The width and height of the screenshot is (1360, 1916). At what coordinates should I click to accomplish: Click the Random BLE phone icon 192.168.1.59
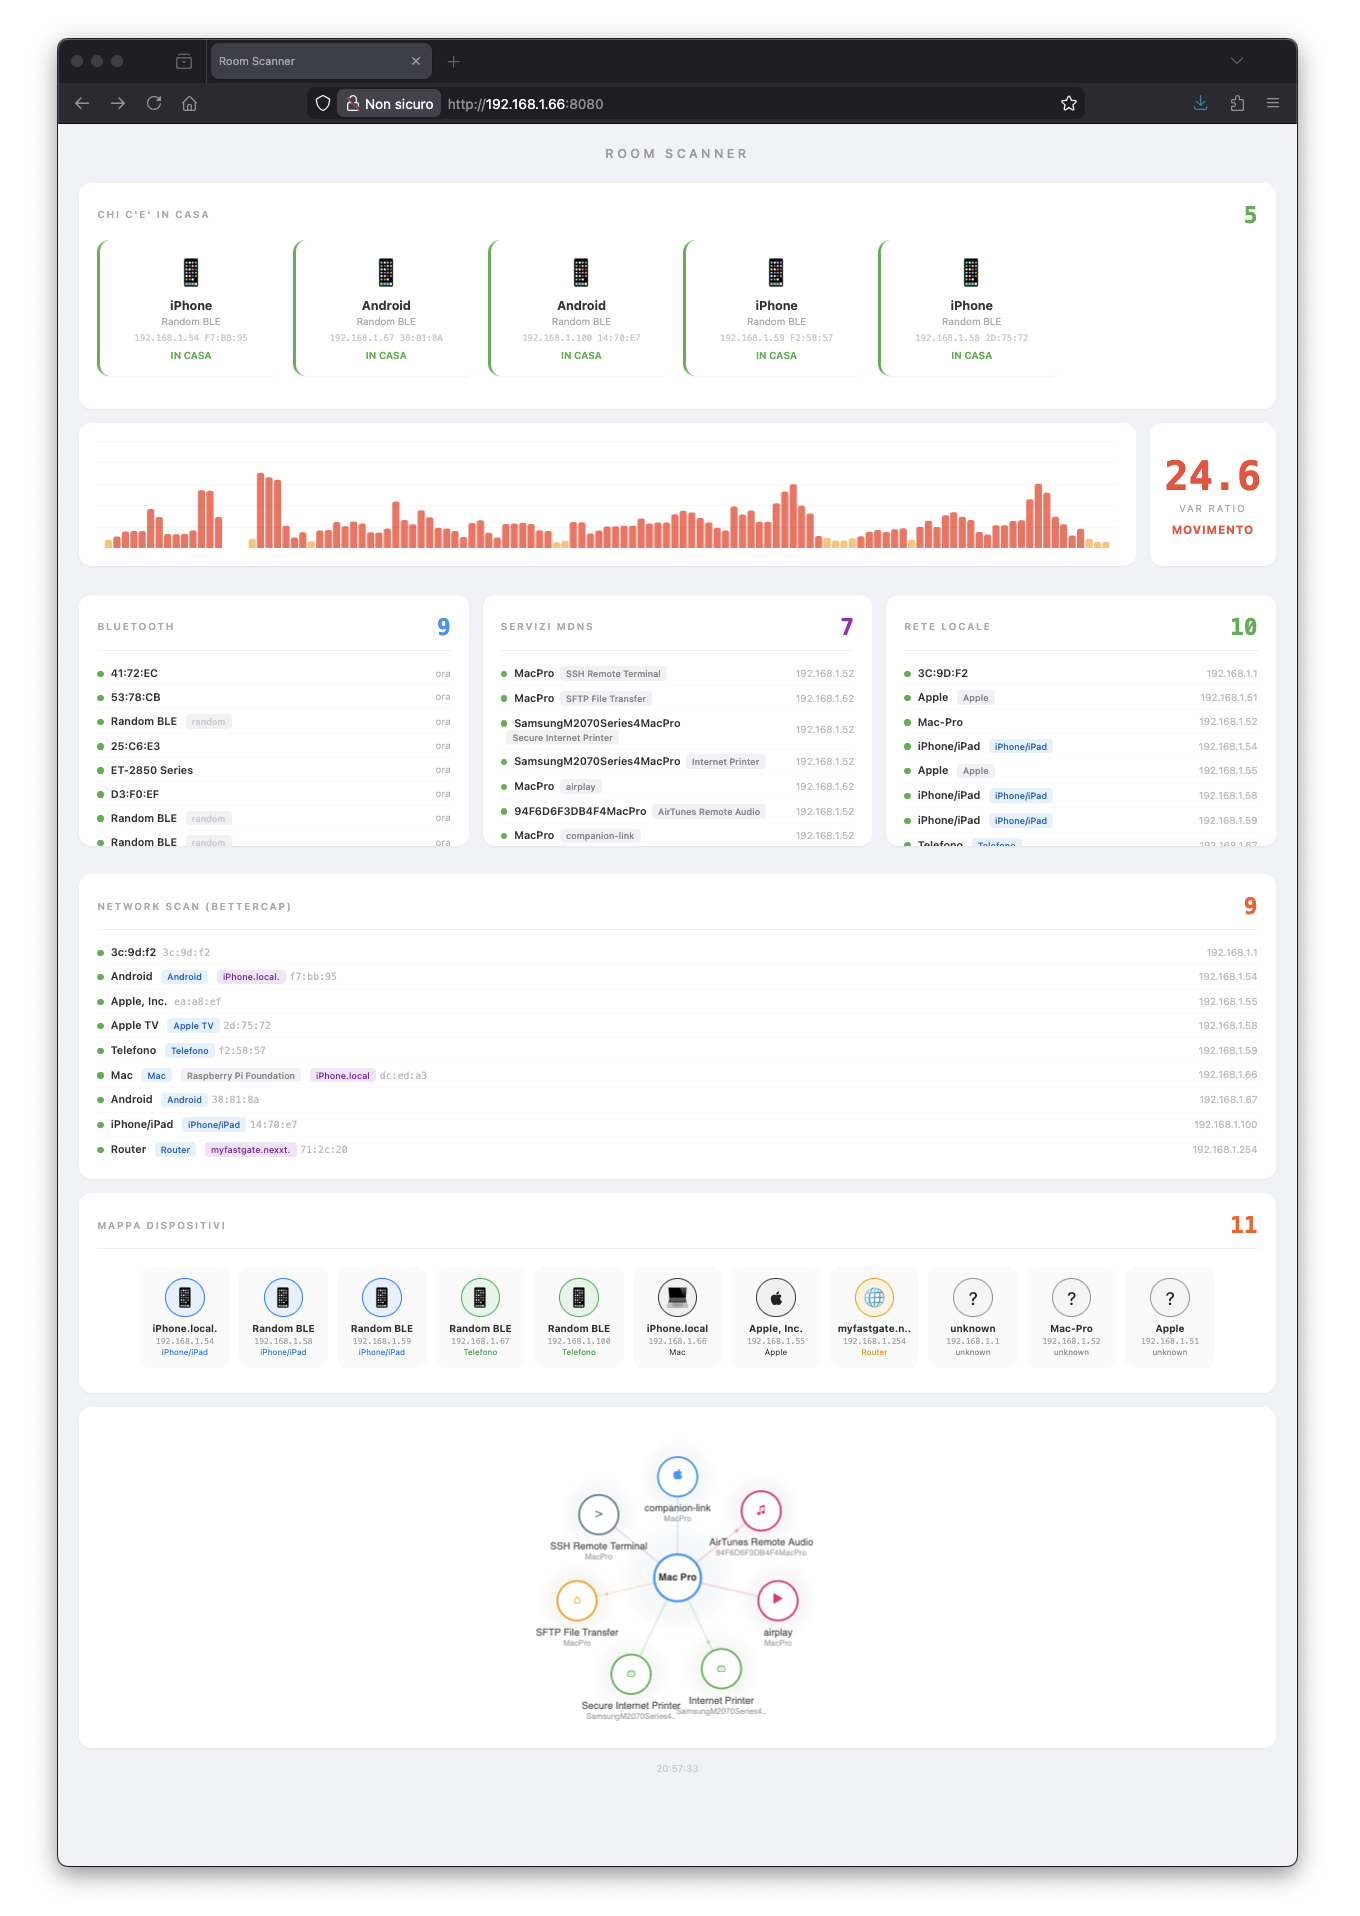(382, 1298)
